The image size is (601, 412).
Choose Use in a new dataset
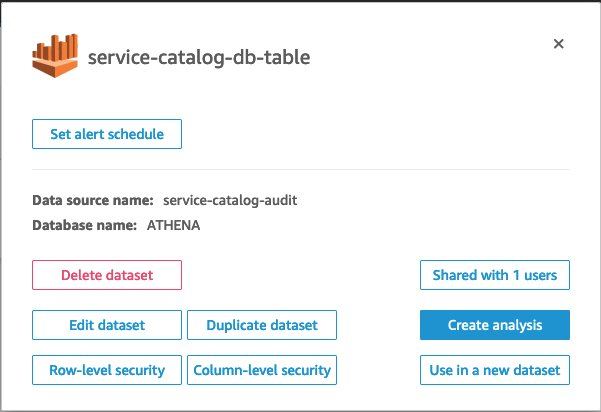494,370
